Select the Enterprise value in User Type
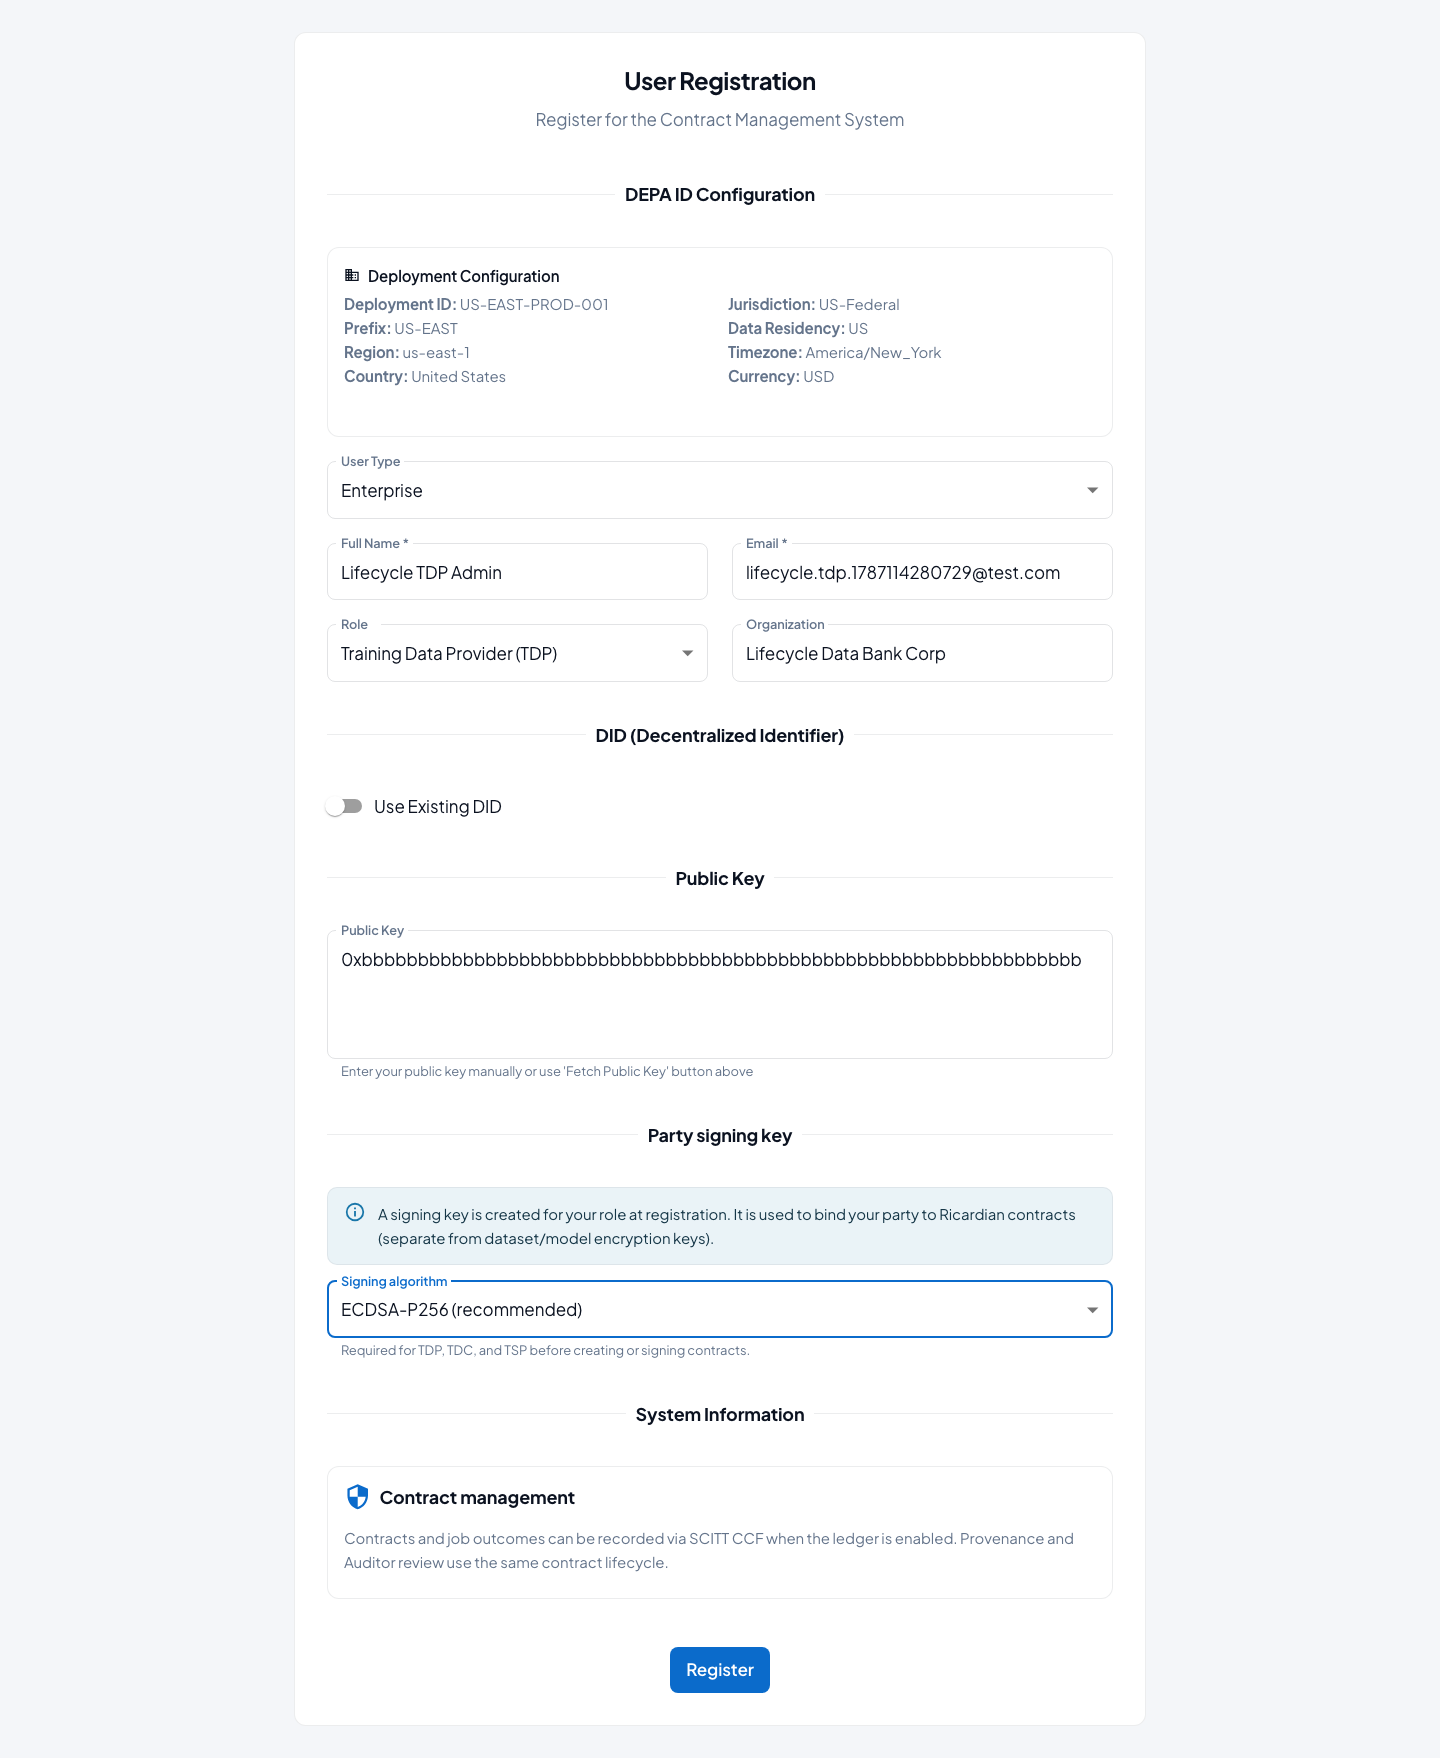 point(382,491)
